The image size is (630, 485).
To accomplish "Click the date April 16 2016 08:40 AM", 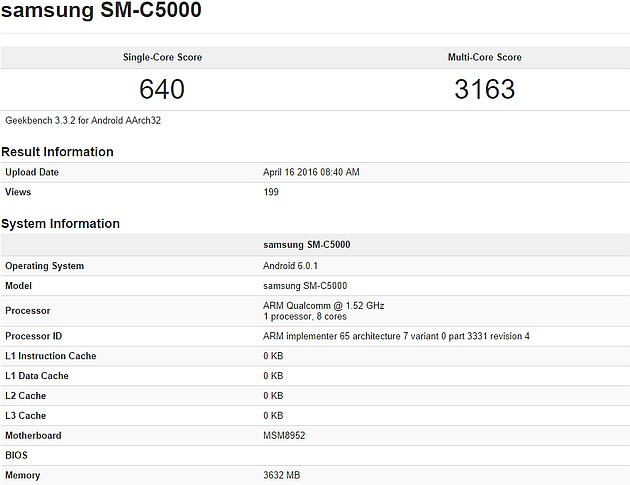I will tap(311, 172).
